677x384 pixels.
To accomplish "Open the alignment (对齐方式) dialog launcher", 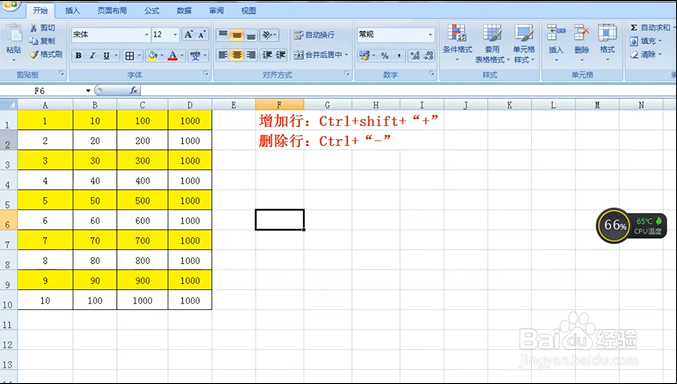I will tap(347, 74).
